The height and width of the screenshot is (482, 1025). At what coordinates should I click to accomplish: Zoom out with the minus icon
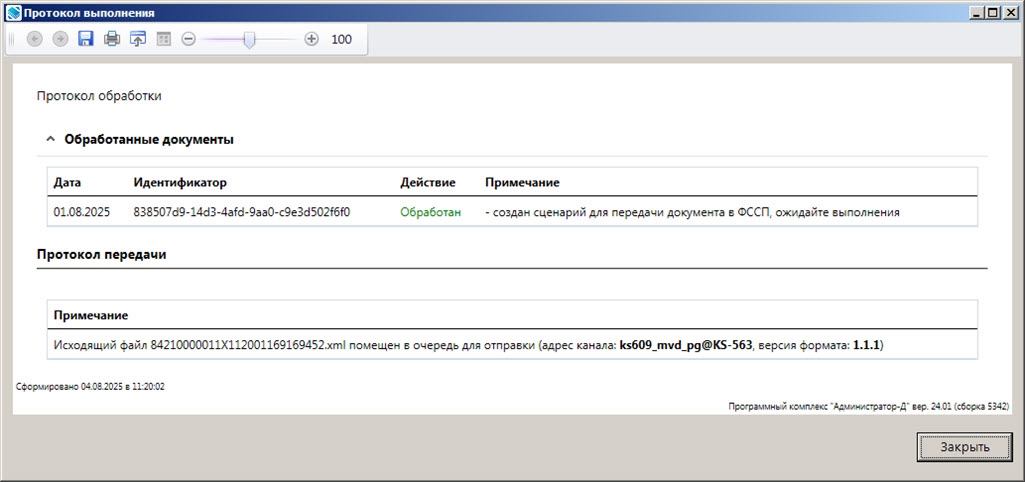pyautogui.click(x=188, y=39)
